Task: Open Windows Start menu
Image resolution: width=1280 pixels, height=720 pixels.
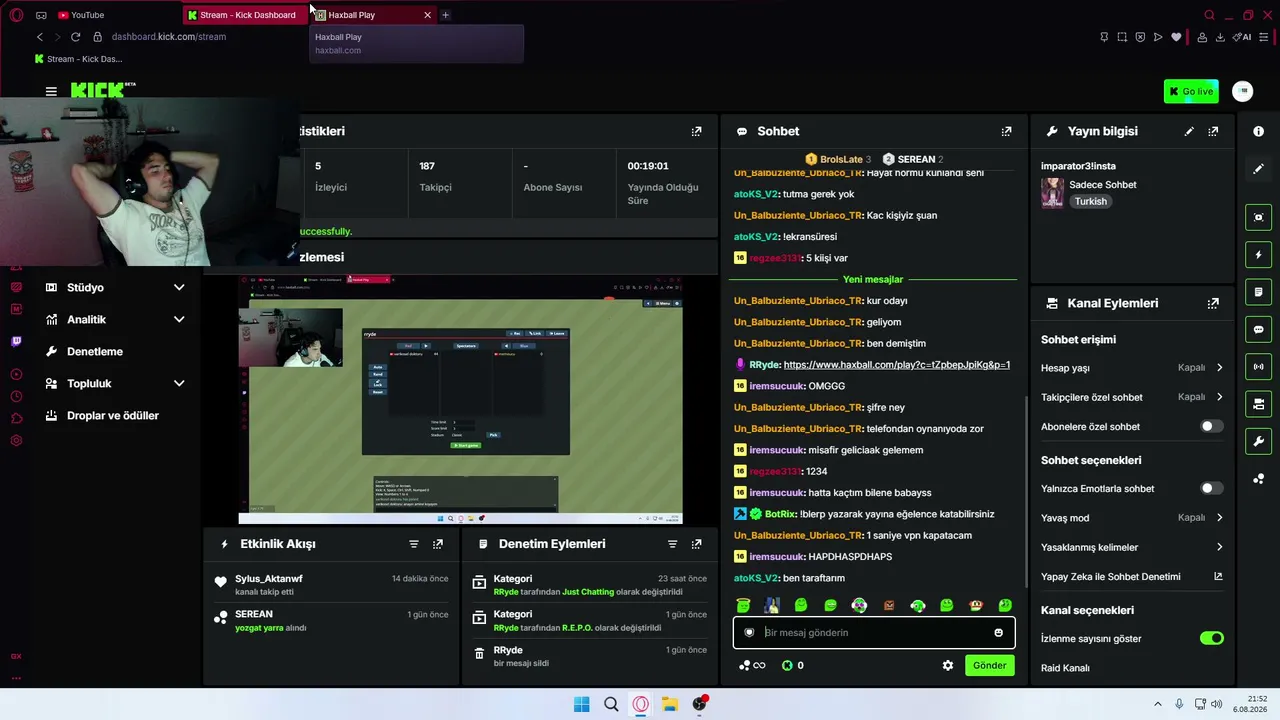Action: tap(581, 704)
